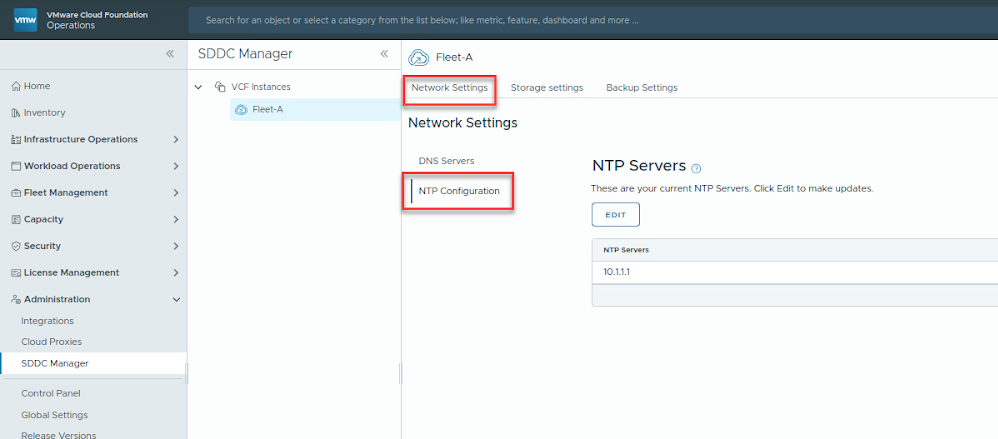Click the Fleet-A cloud icon in header
Screen dimensions: 998x439
point(420,57)
